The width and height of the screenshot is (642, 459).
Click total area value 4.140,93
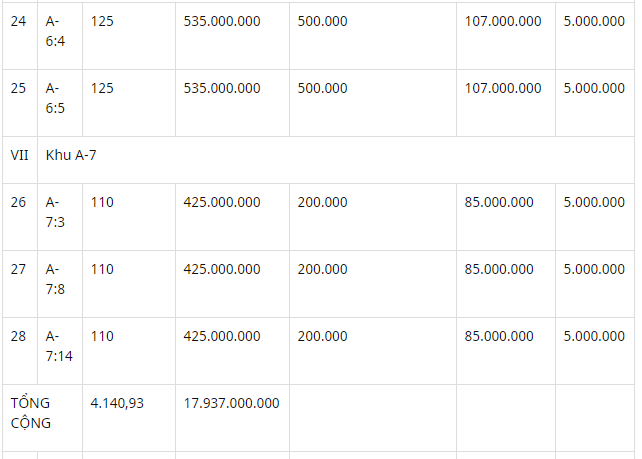click(117, 403)
